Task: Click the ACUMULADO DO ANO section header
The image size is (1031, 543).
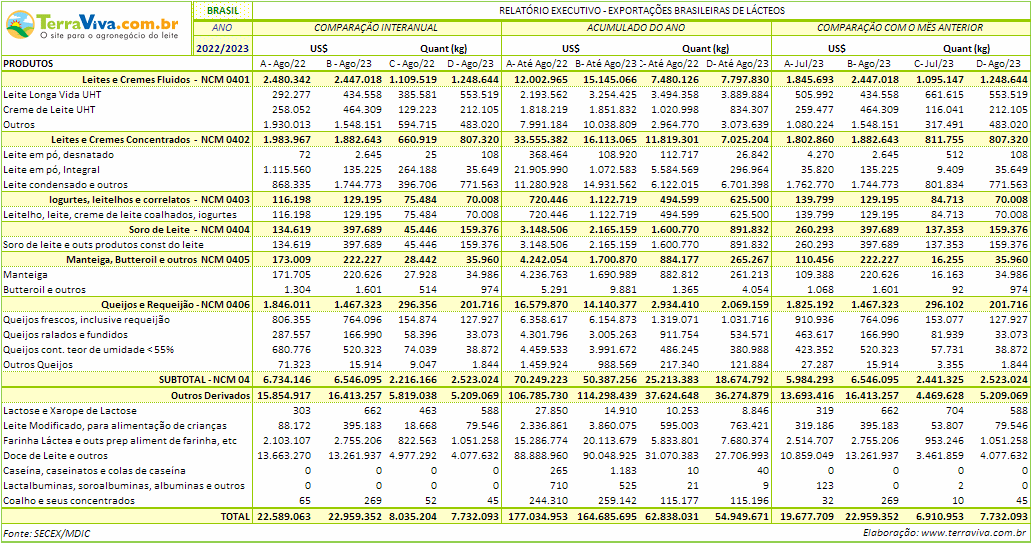Action: tap(635, 28)
